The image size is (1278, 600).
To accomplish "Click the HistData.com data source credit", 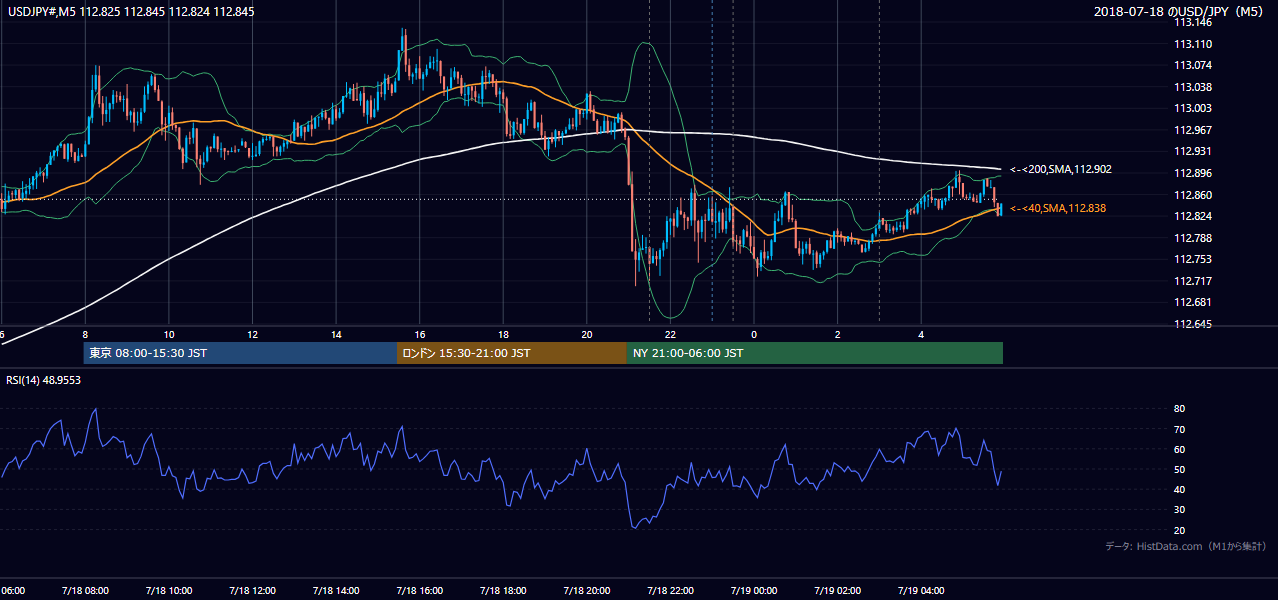I will 1186,546.
